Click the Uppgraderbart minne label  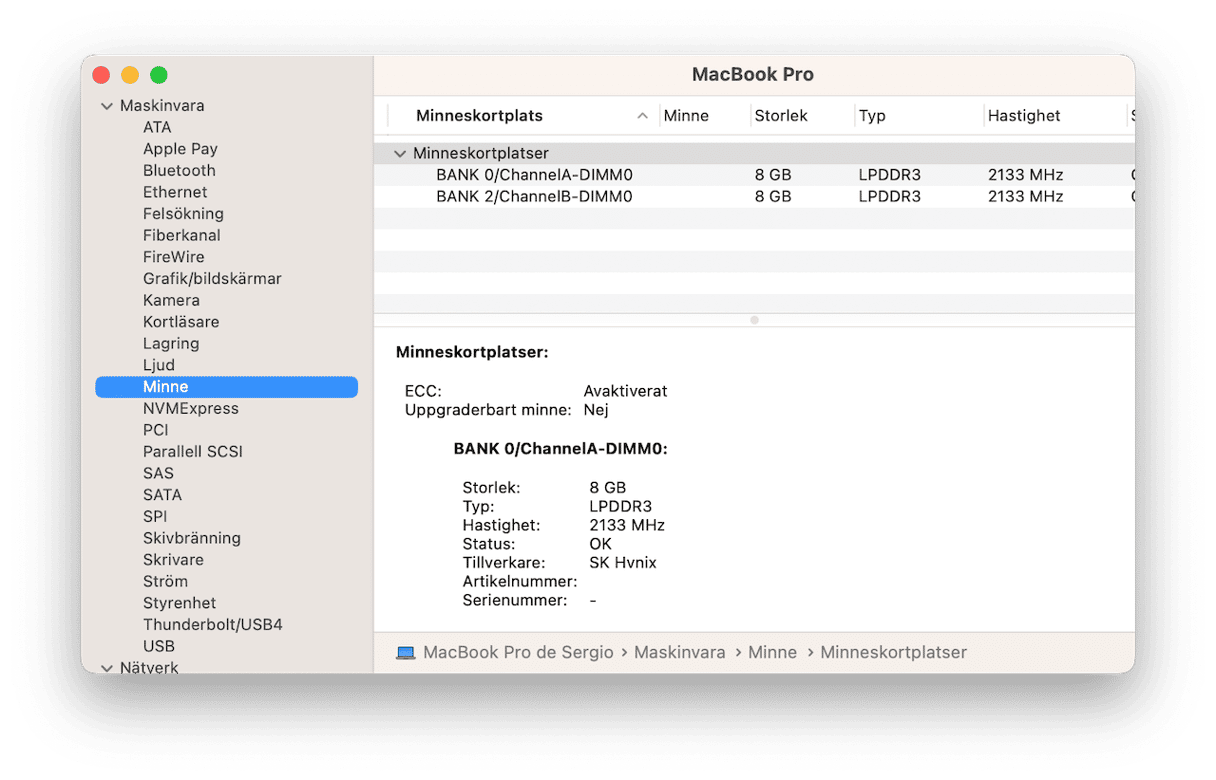click(488, 410)
